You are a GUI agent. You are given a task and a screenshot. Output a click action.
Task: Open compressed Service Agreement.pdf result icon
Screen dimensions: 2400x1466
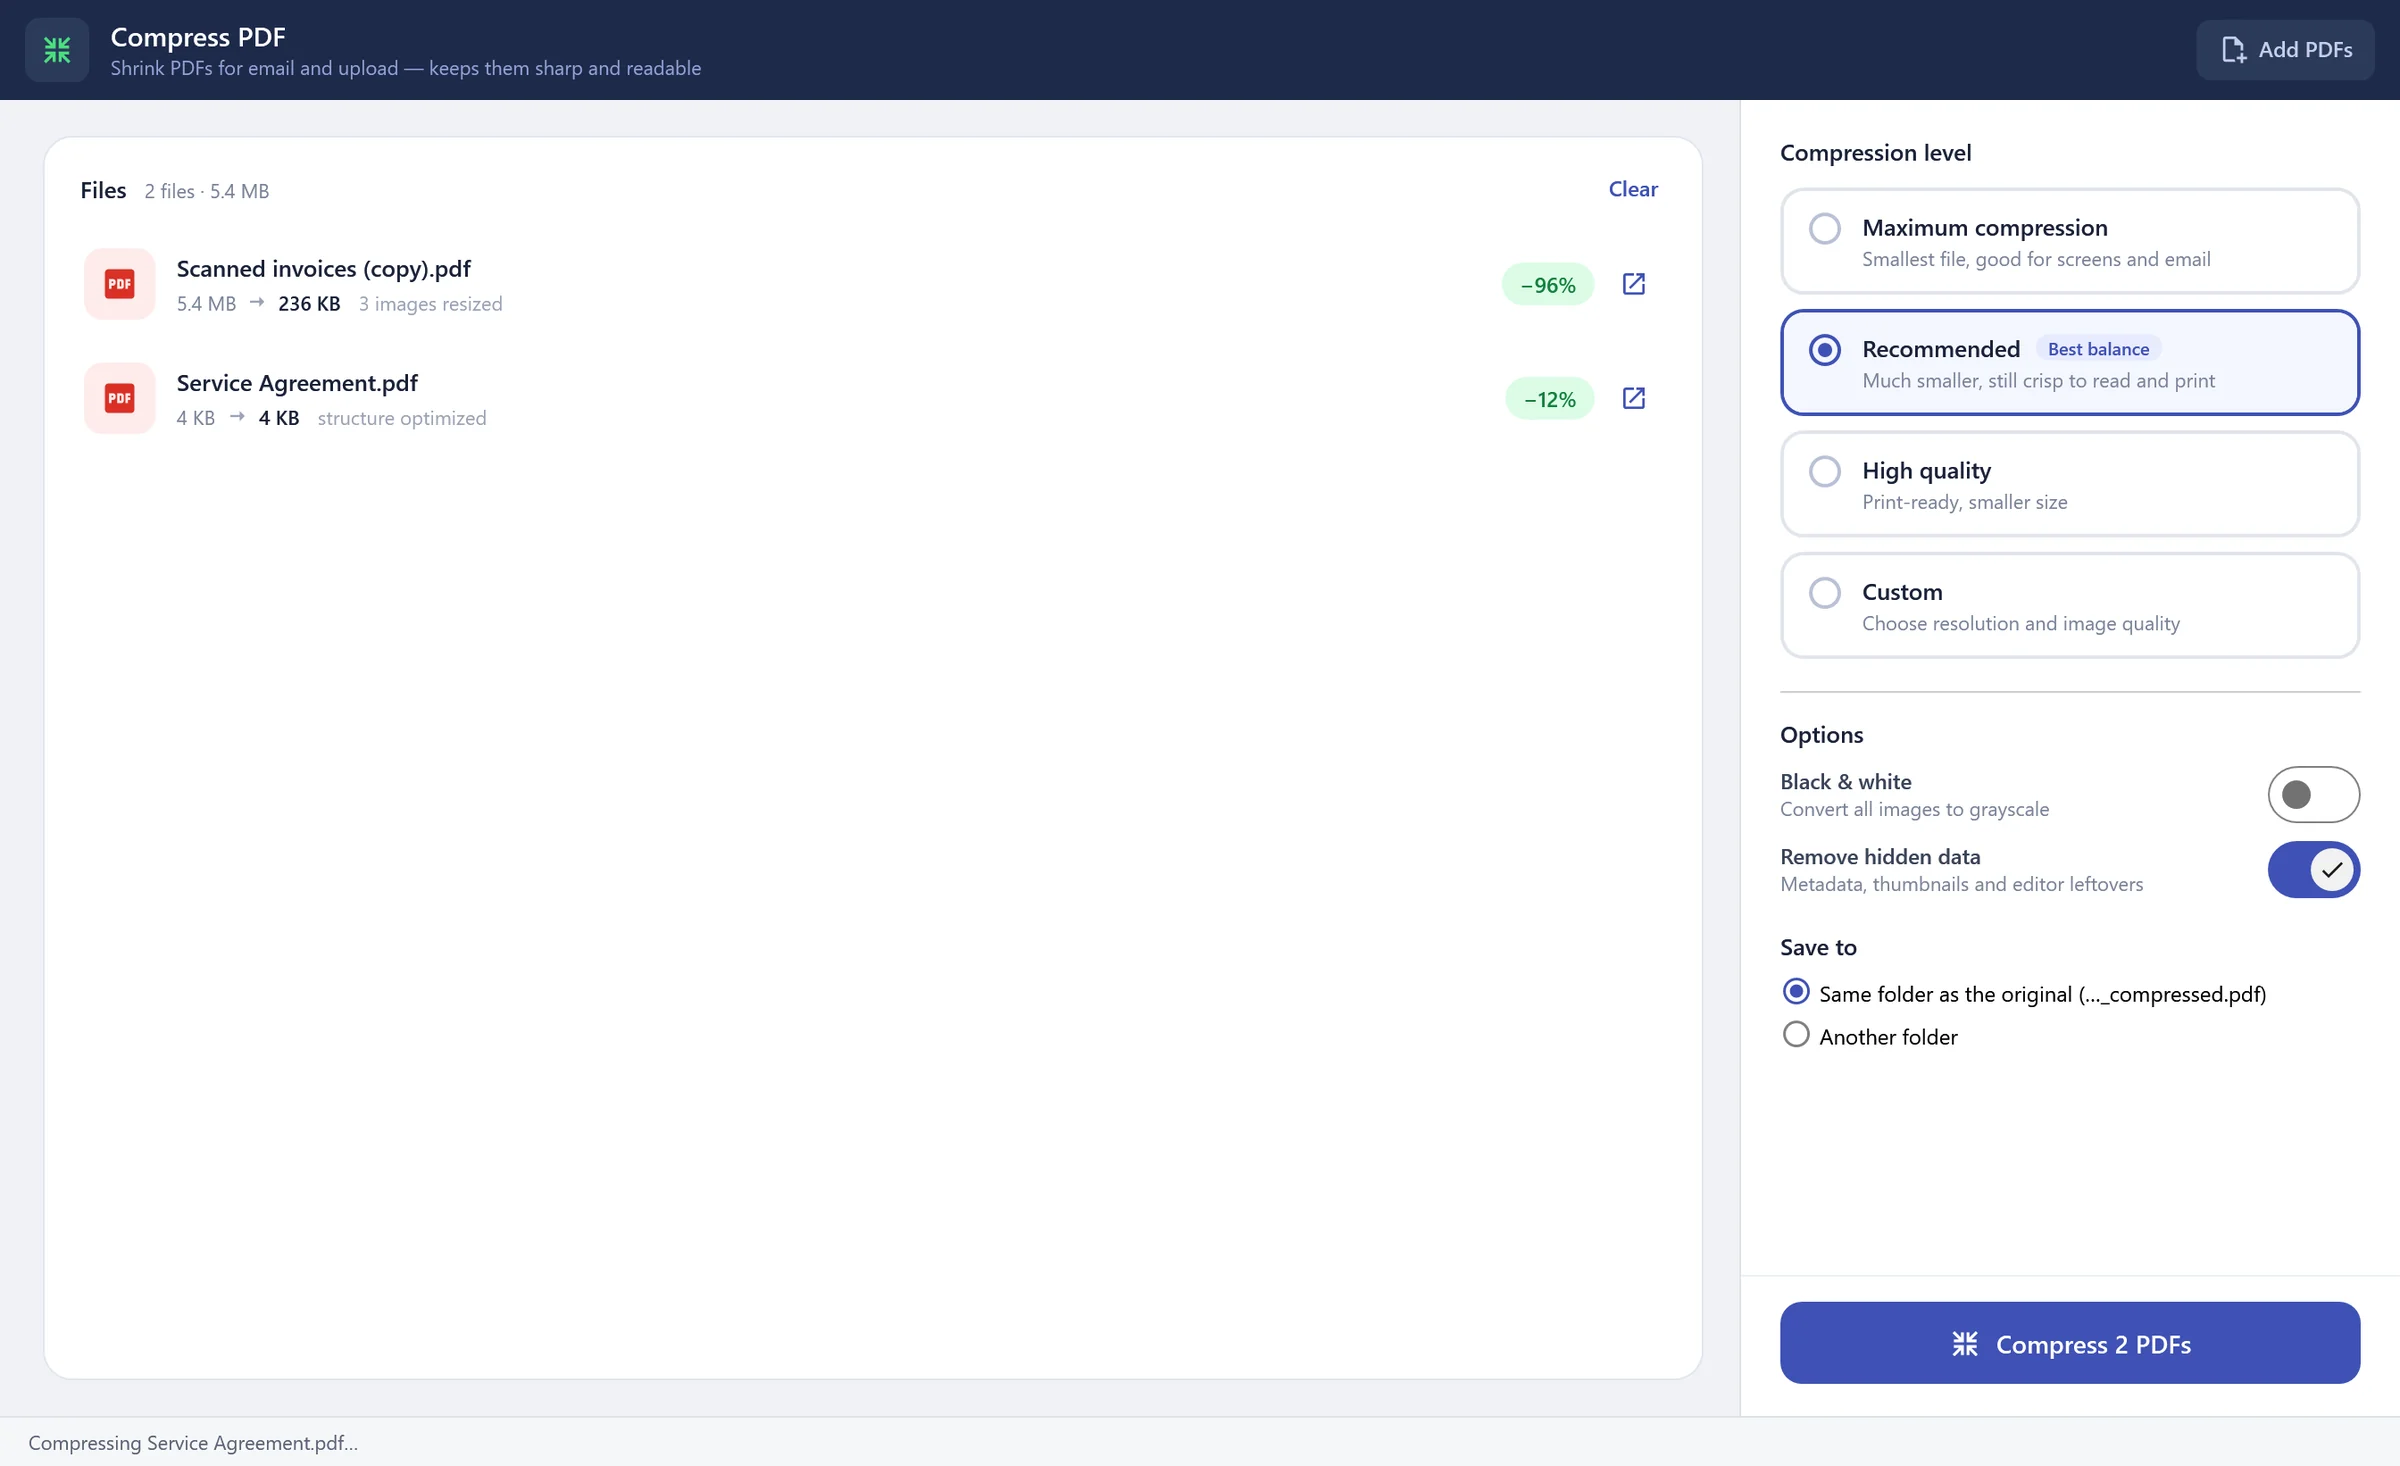click(1633, 398)
